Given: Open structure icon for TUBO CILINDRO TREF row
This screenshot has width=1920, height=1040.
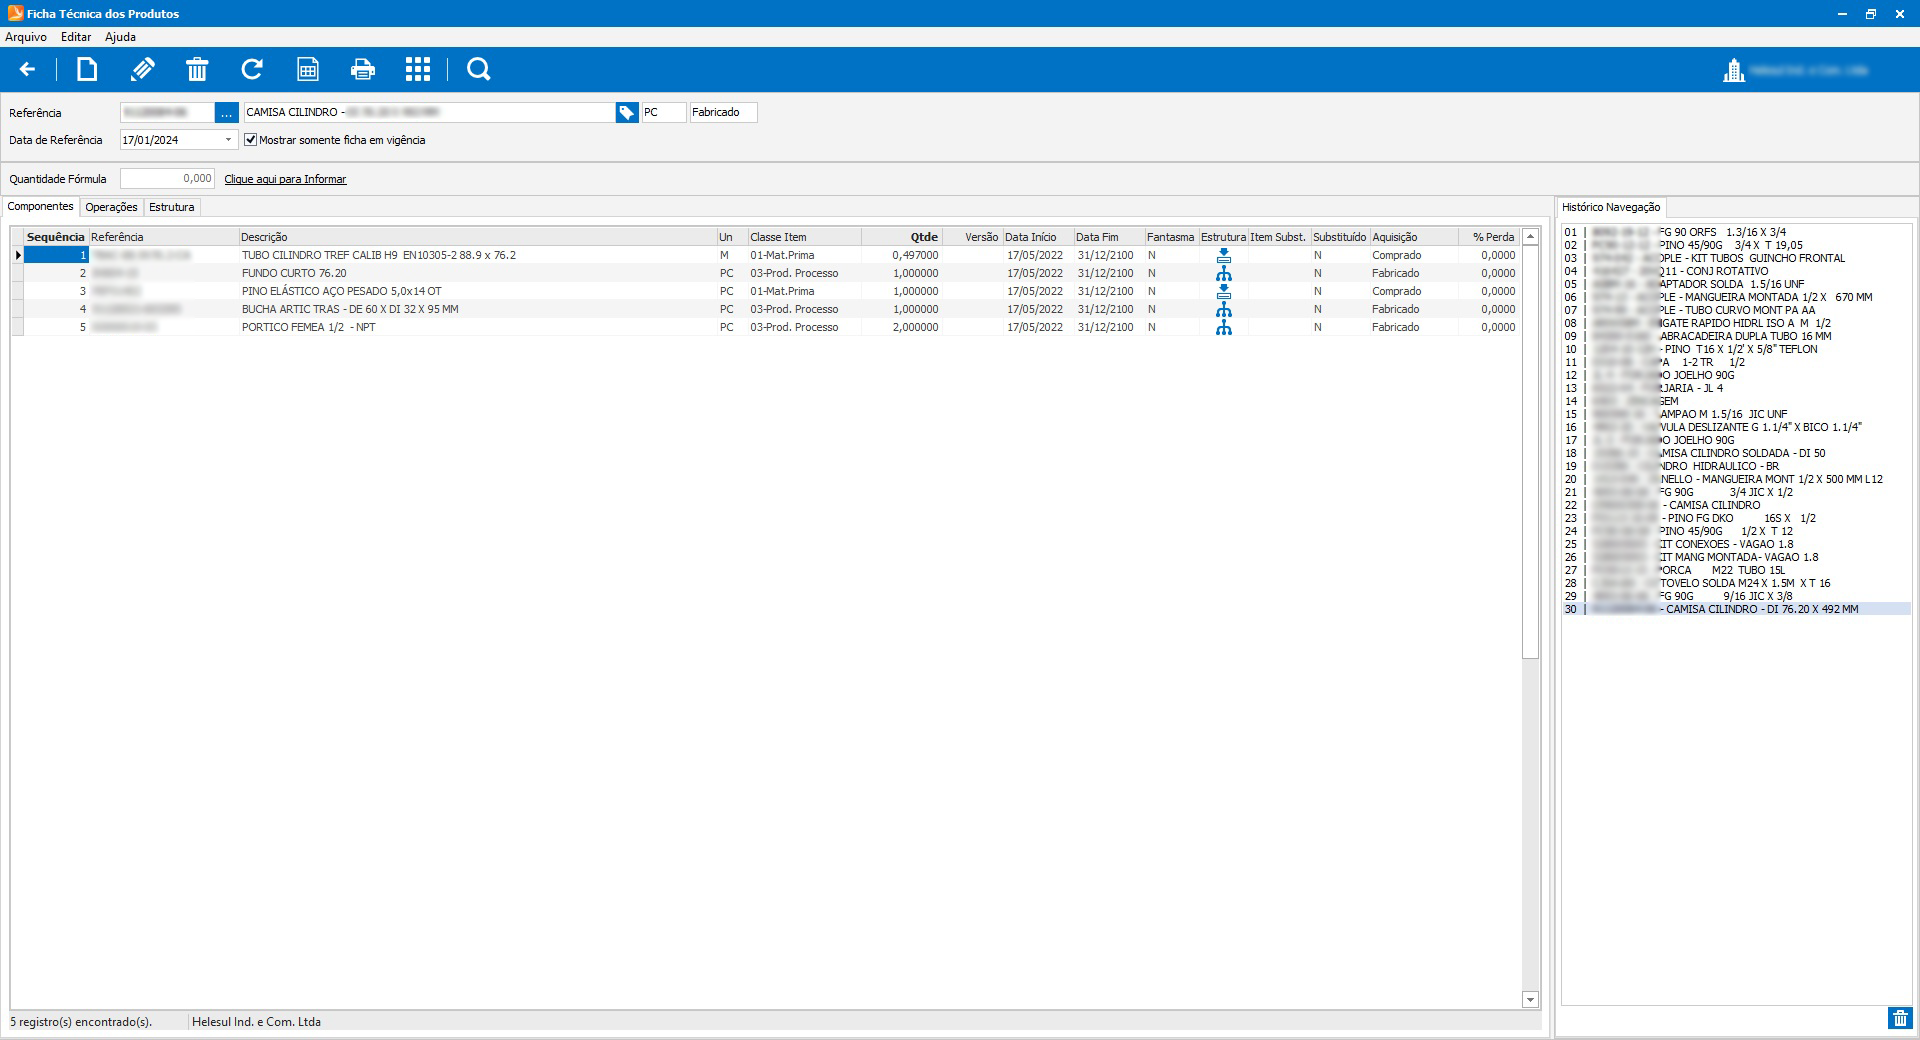Looking at the screenshot, I should point(1223,255).
